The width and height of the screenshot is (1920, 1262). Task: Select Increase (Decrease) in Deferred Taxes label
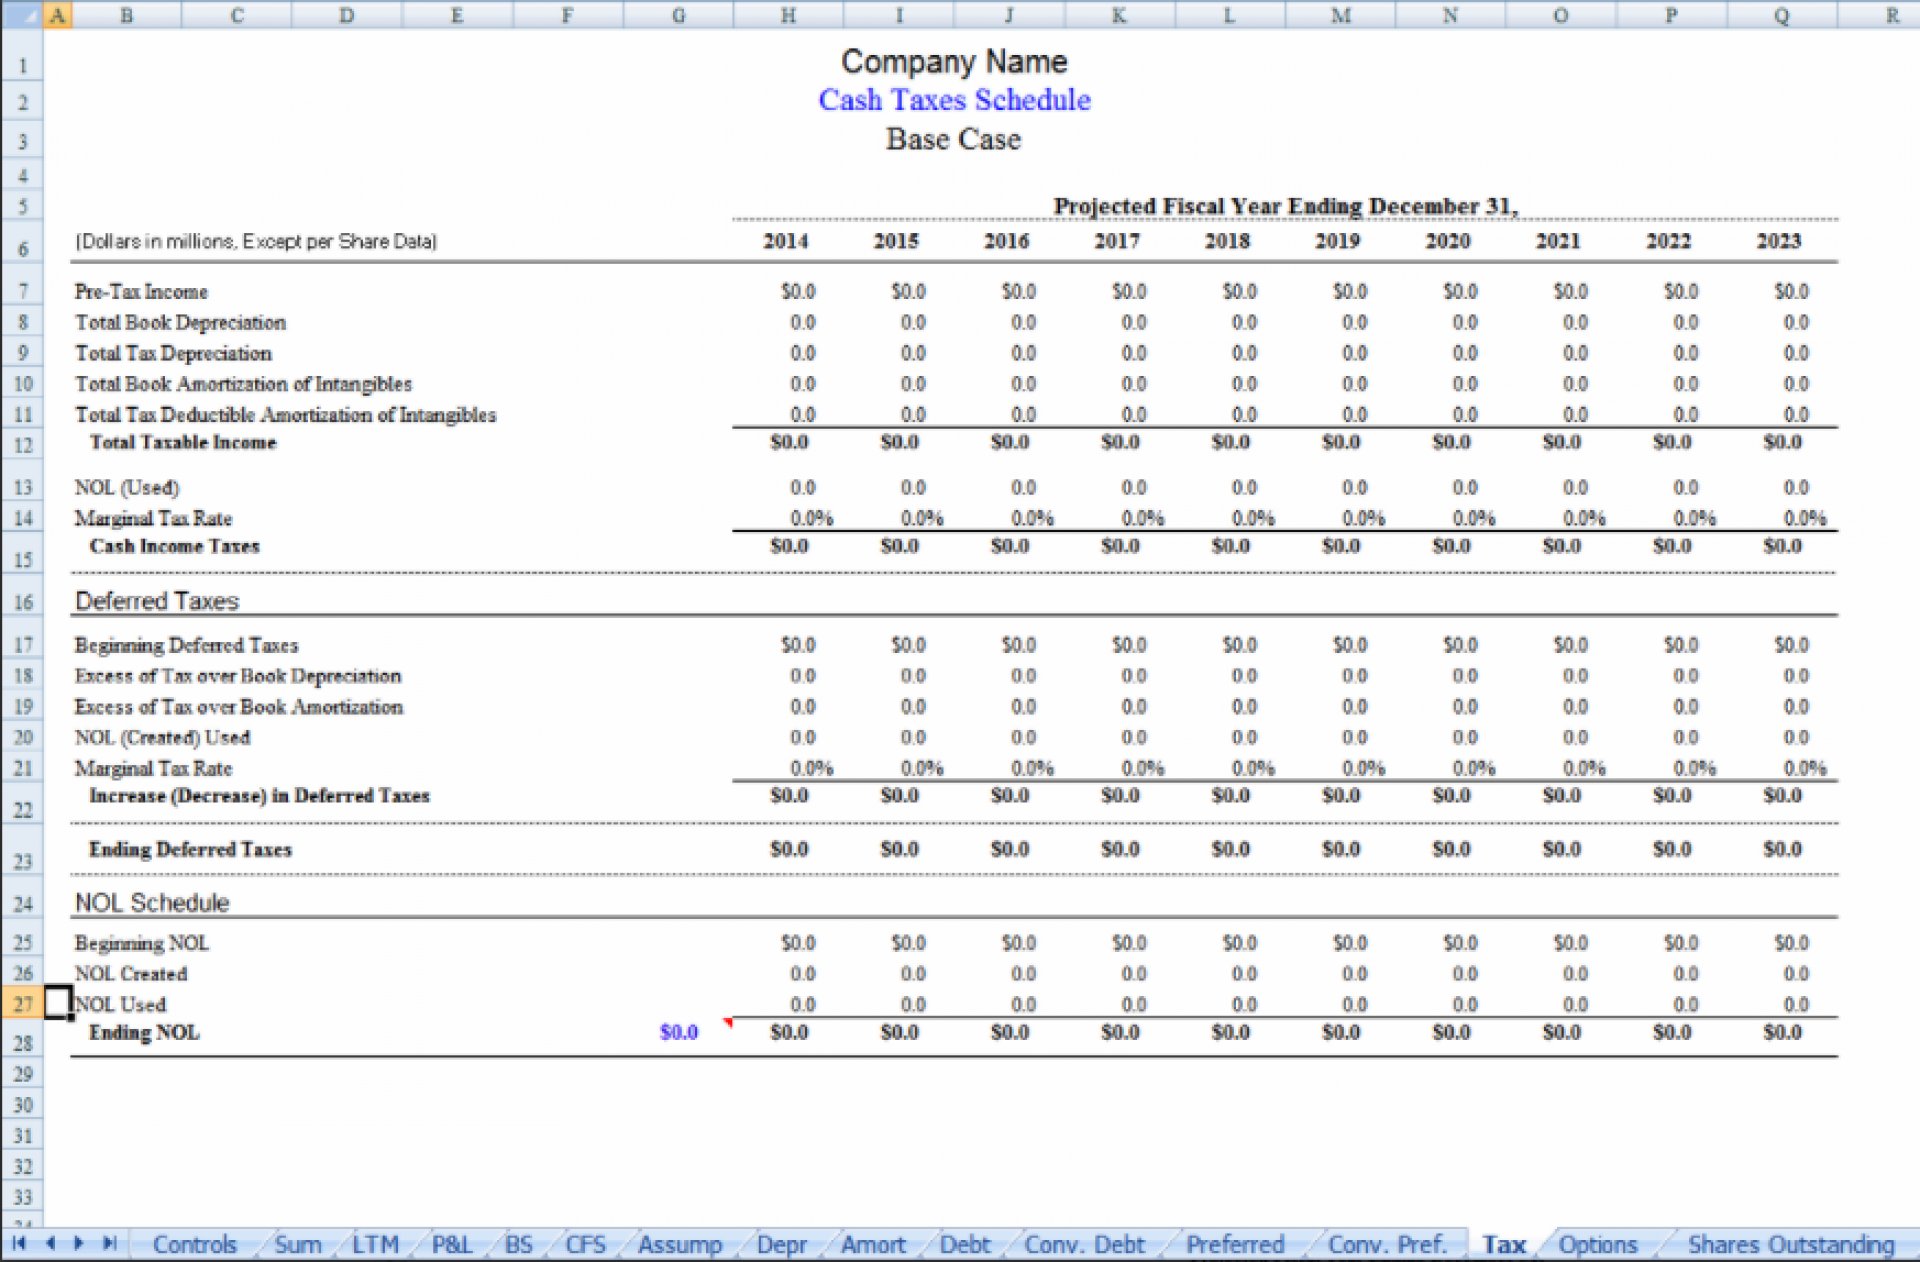coord(260,796)
